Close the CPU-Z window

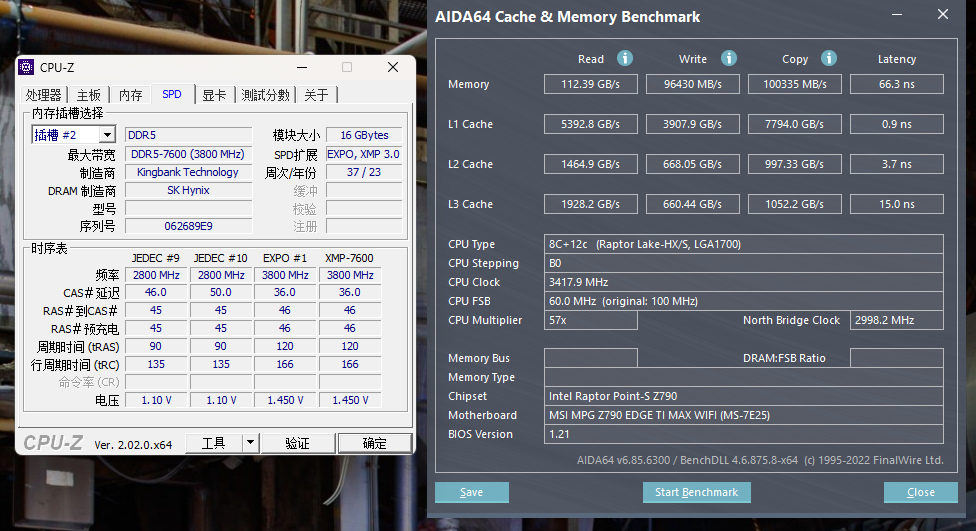[393, 67]
